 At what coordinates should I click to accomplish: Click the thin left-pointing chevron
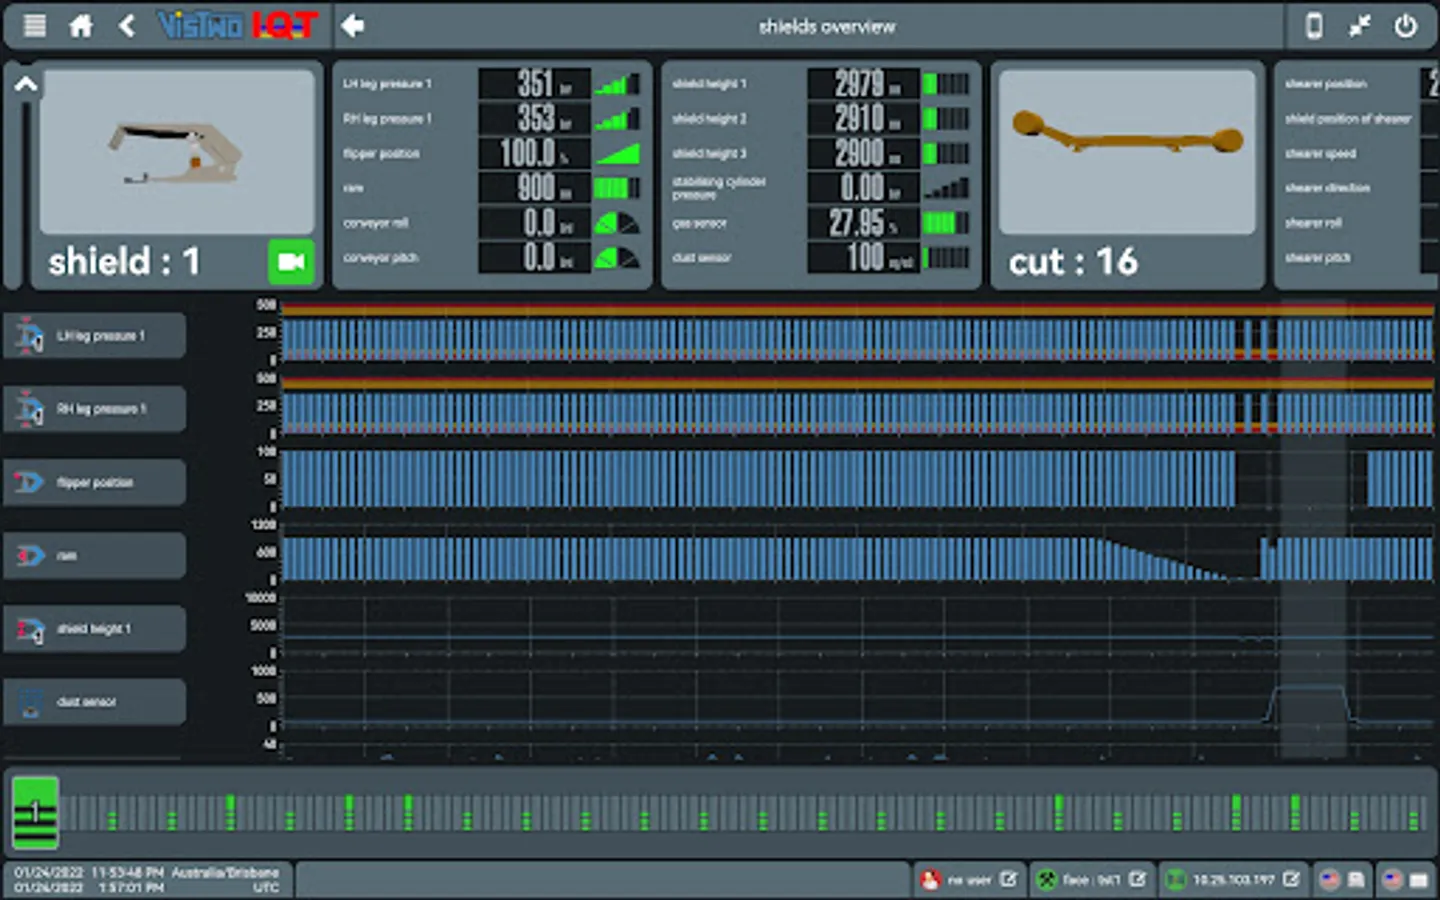click(126, 25)
